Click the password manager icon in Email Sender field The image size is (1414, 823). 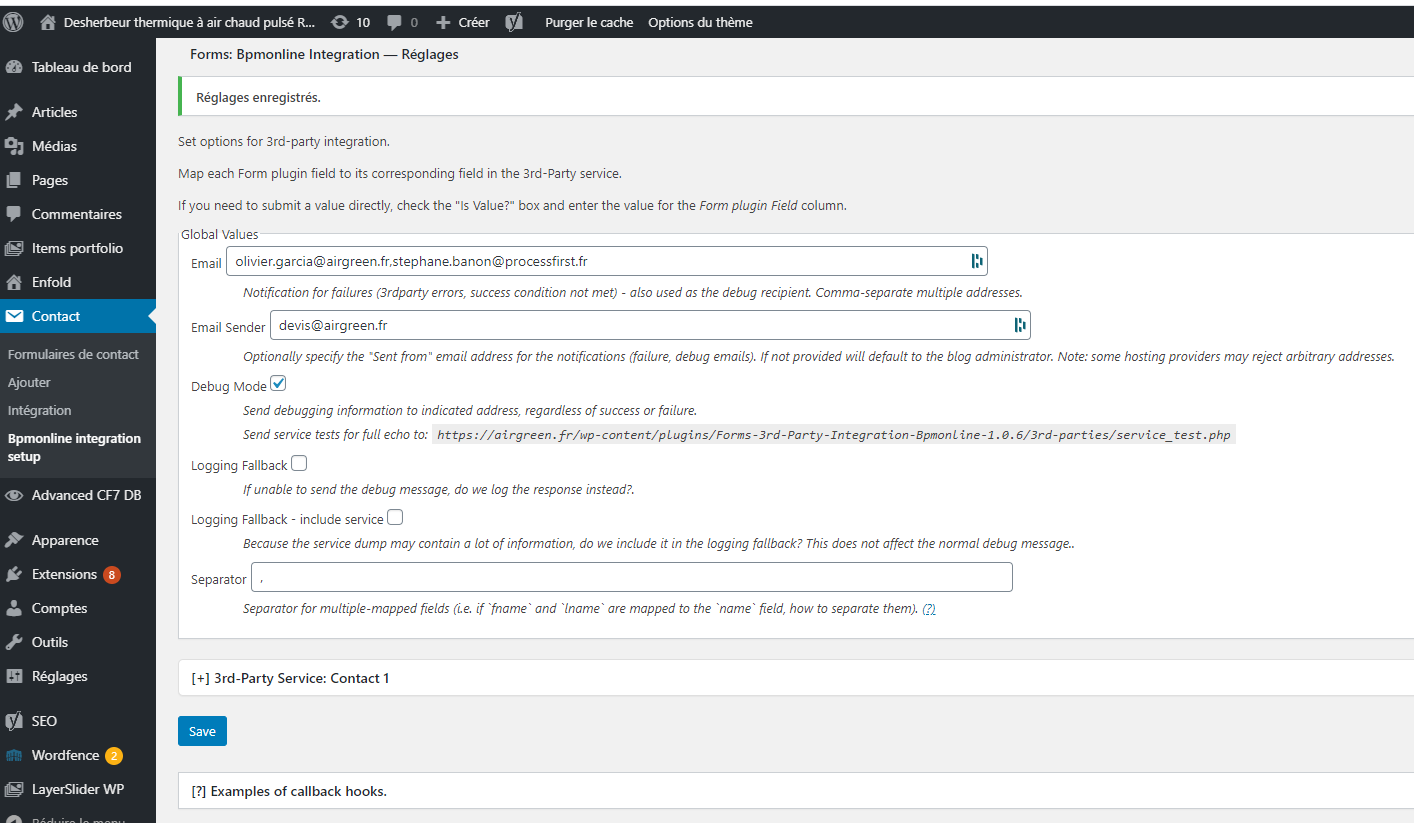(x=1020, y=324)
